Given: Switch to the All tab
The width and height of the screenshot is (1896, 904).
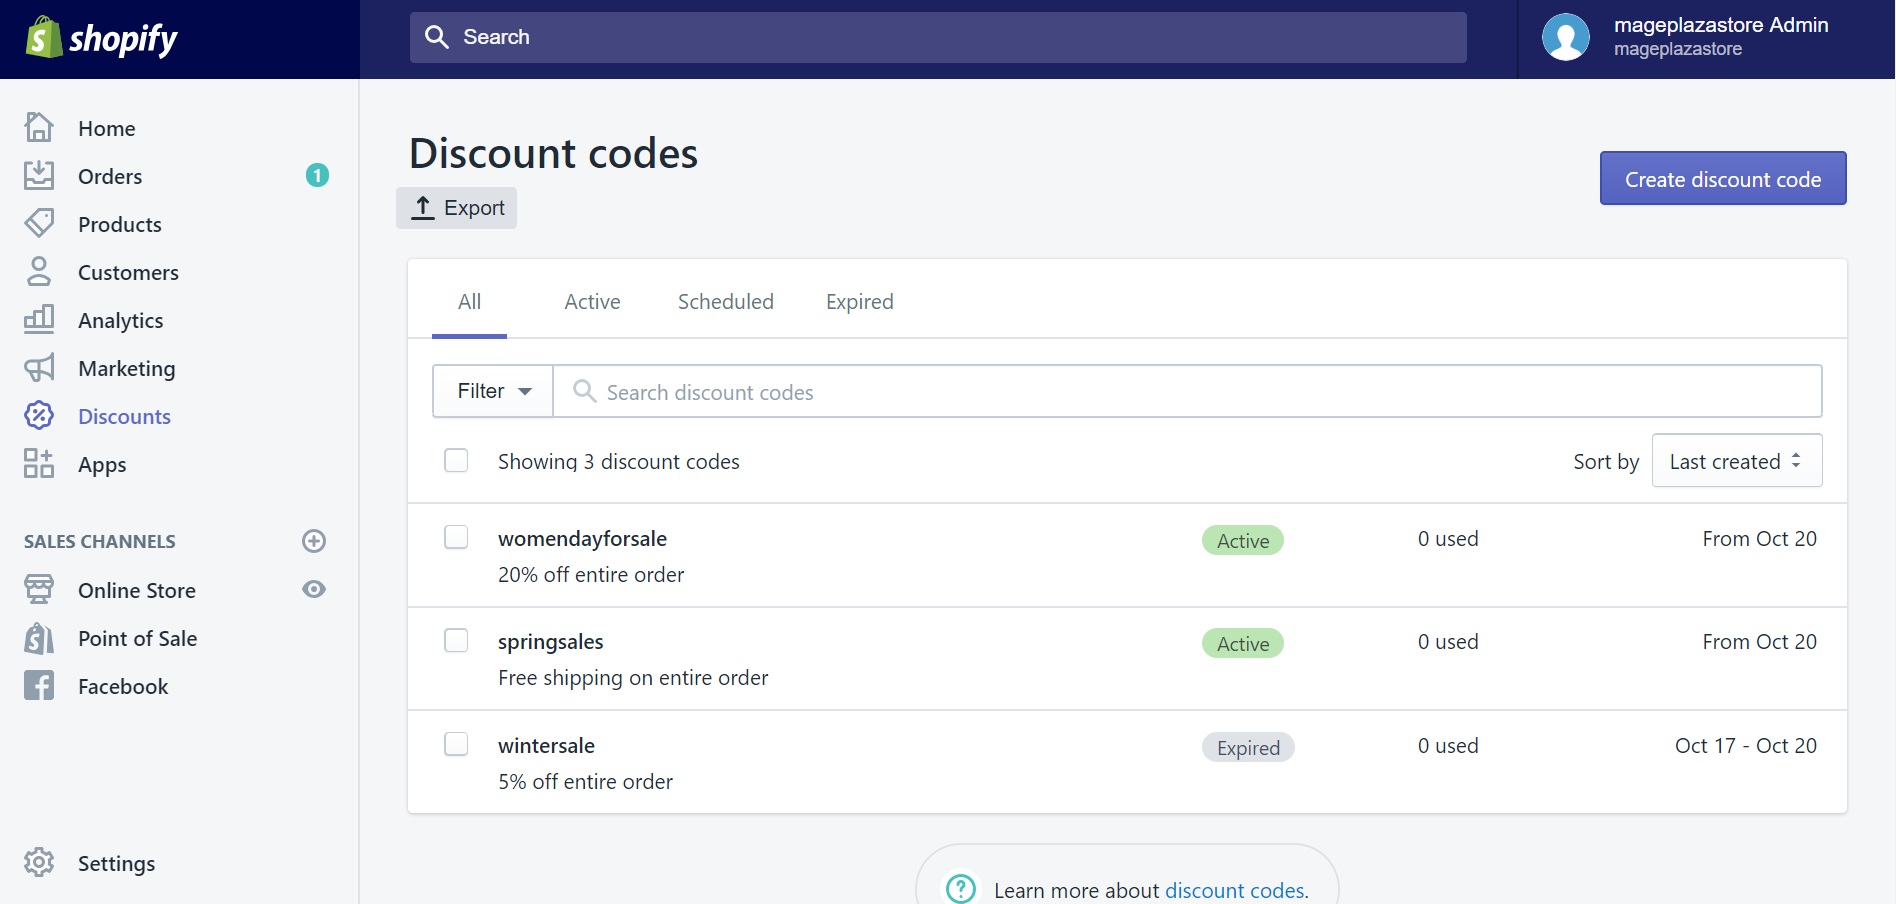Looking at the screenshot, I should point(469,302).
